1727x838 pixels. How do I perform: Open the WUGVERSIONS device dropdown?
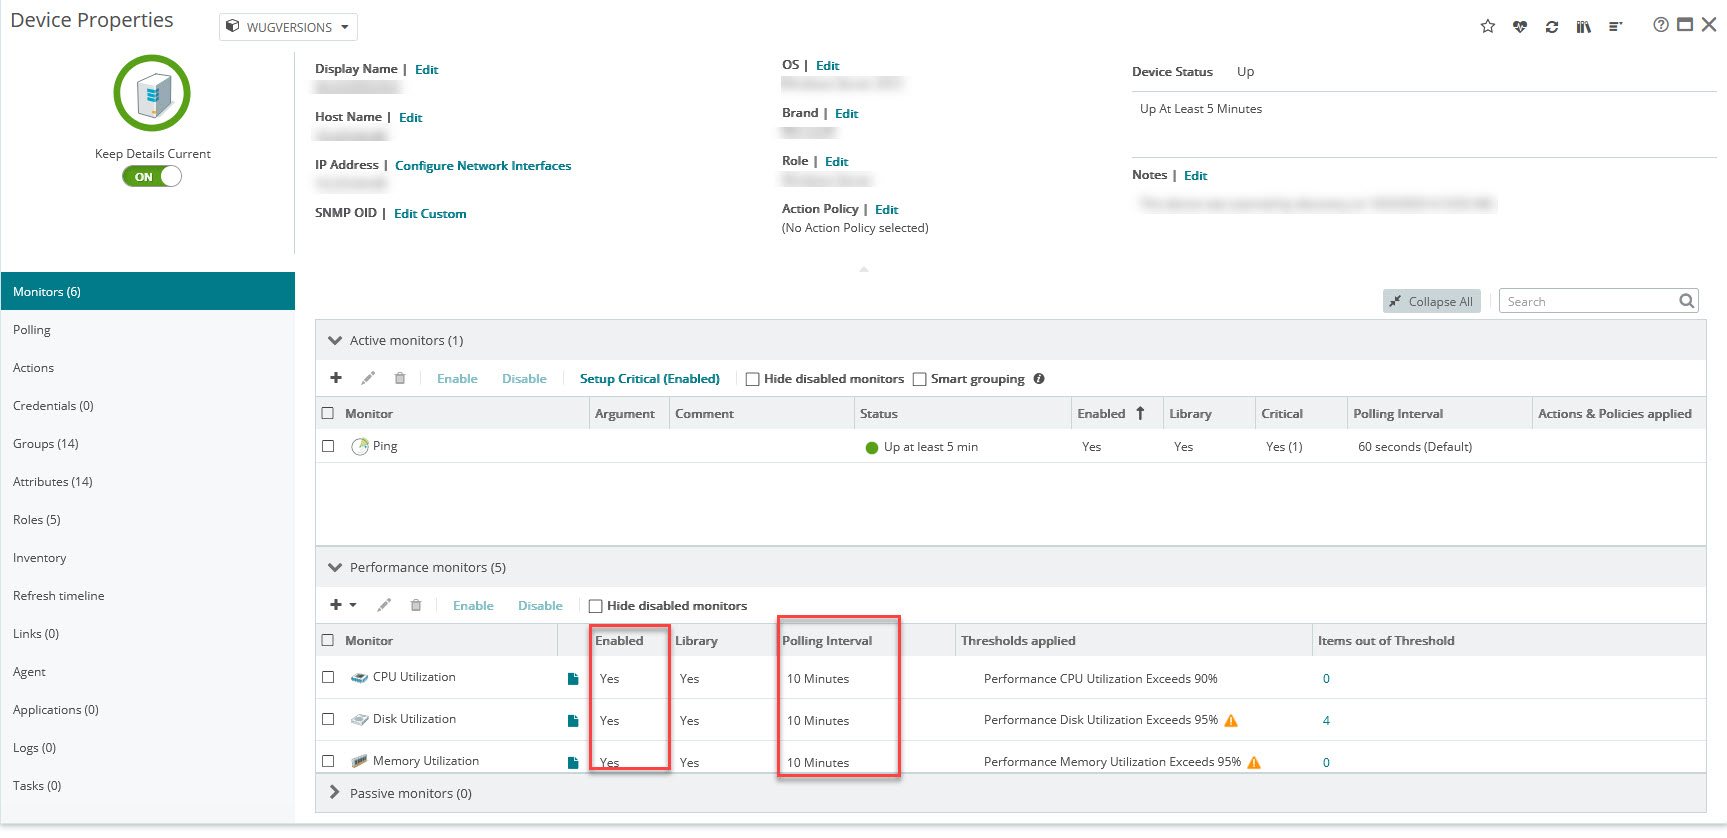pyautogui.click(x=288, y=27)
